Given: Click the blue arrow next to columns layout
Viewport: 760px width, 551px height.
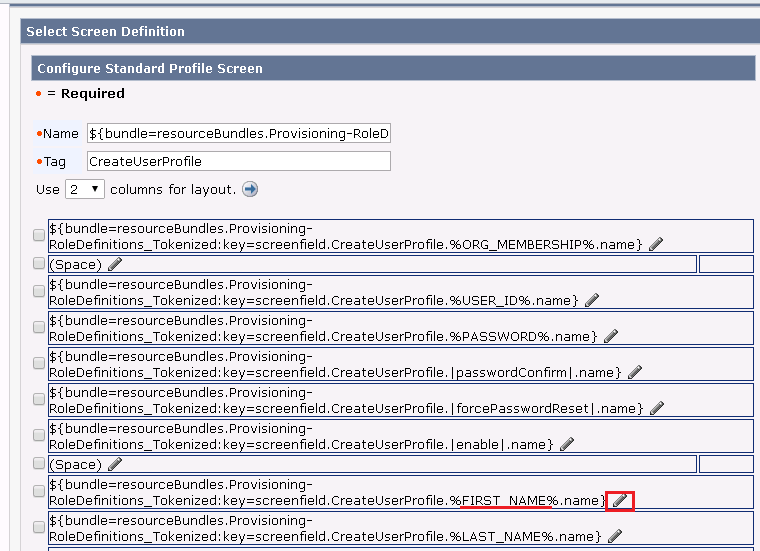Looking at the screenshot, I should (x=250, y=189).
